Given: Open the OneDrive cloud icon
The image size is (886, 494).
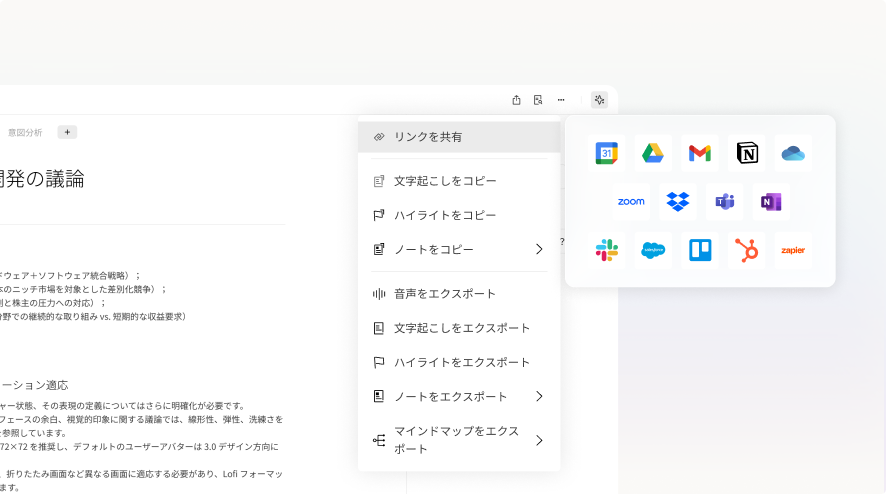Looking at the screenshot, I should click(793, 153).
